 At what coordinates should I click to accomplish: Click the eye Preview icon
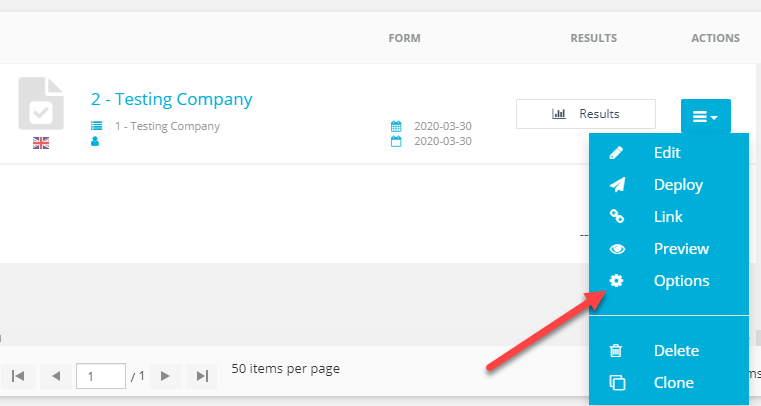(617, 249)
